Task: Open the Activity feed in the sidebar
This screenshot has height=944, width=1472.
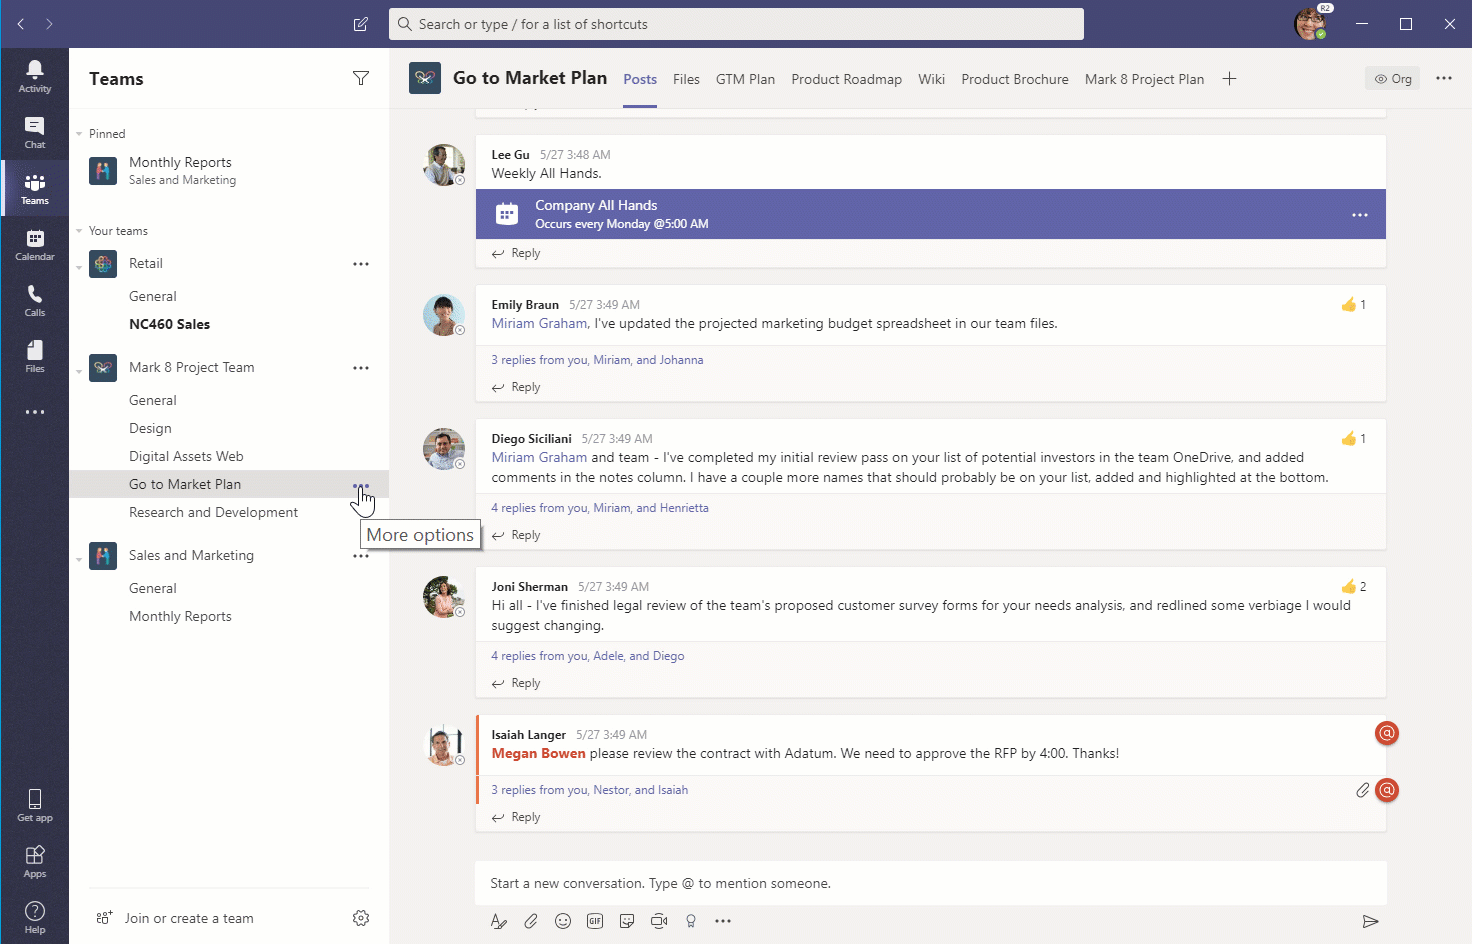Action: 35,76
